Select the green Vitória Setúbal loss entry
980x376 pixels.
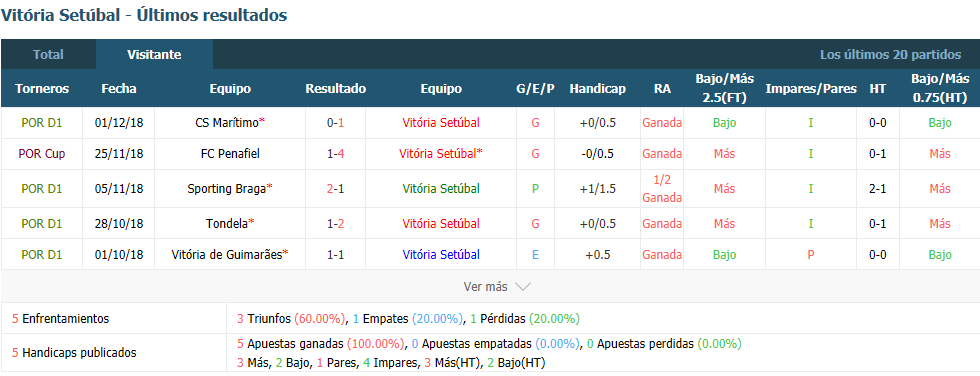441,188
